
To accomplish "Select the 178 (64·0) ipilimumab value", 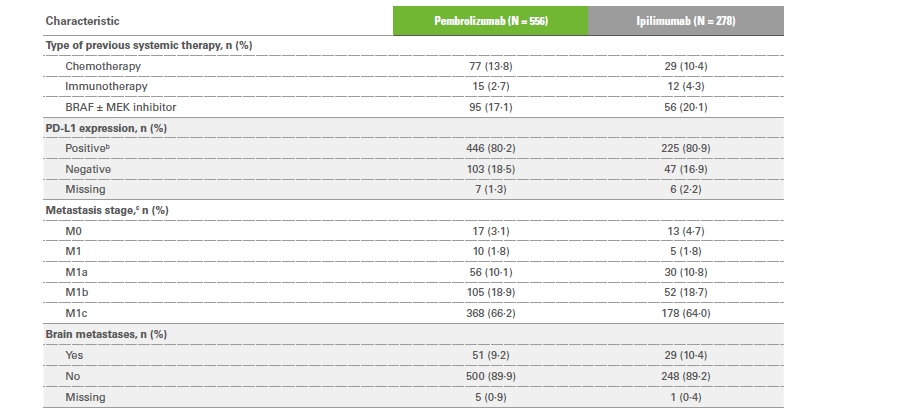I will point(686,314).
